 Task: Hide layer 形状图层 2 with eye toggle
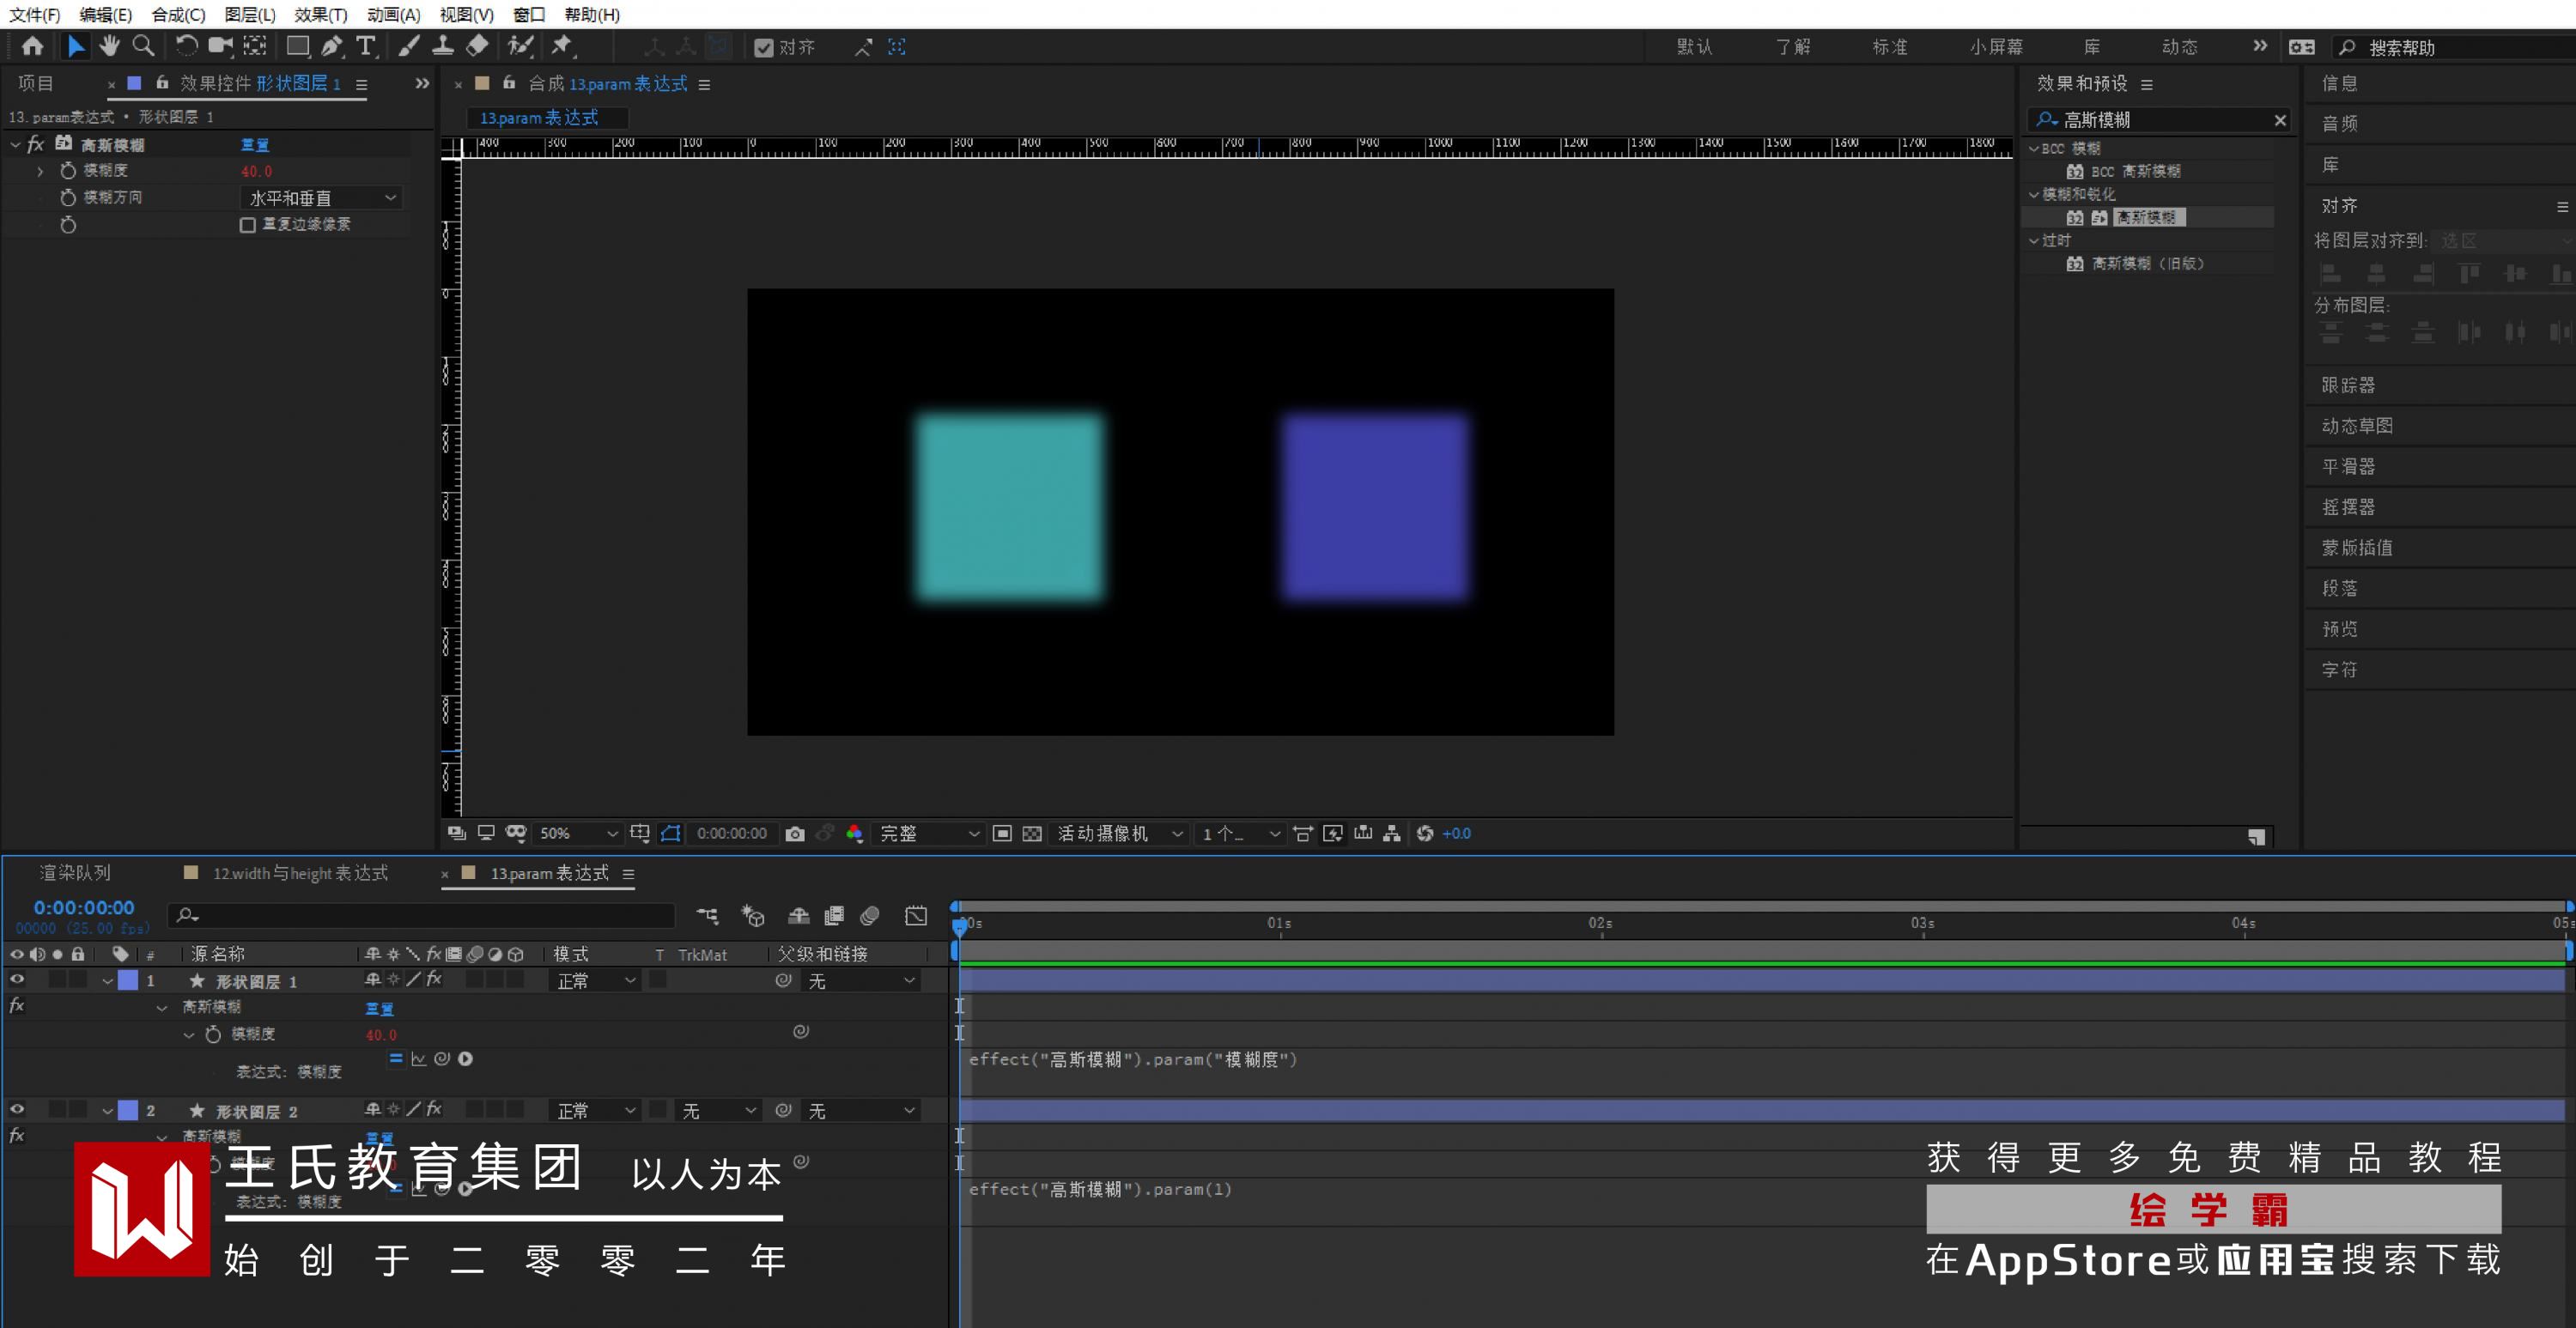pos(17,1110)
